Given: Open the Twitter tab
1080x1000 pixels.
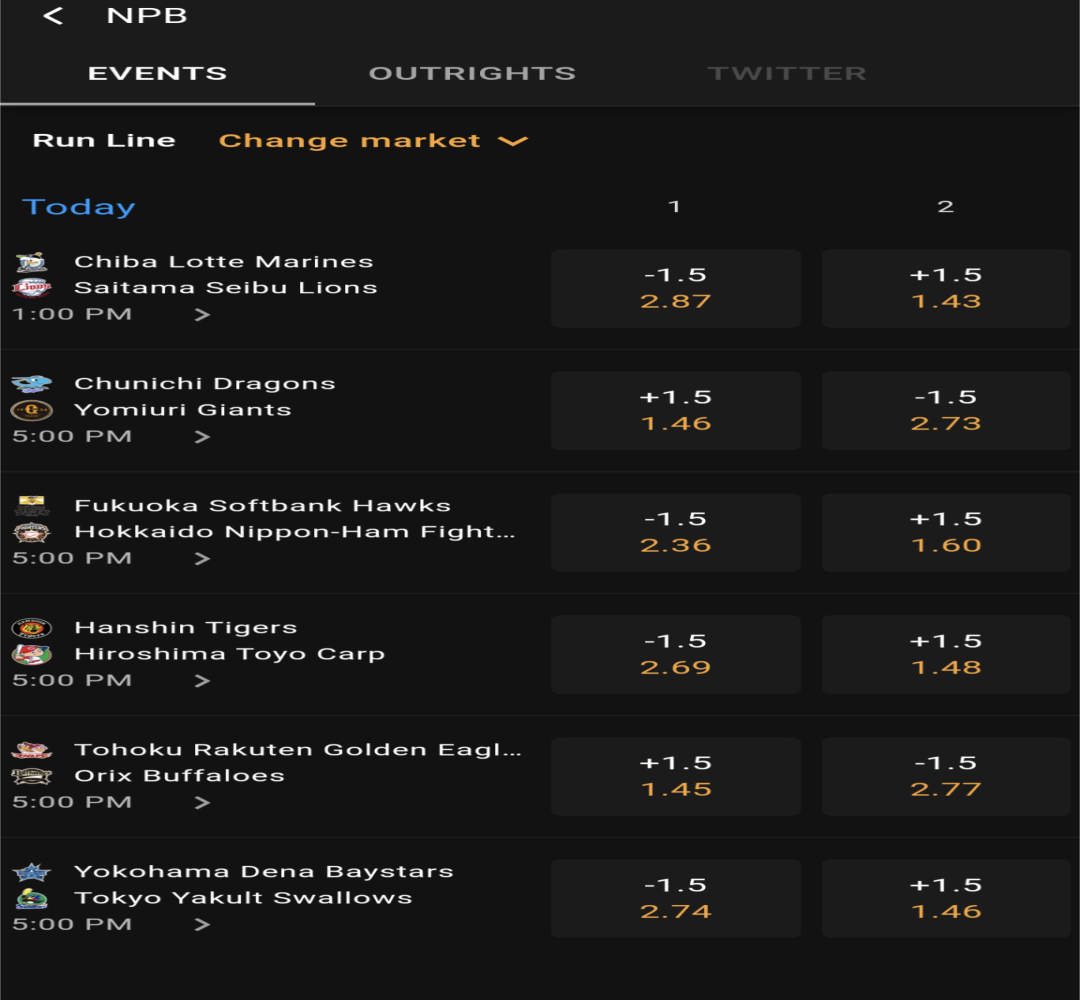Looking at the screenshot, I should click(x=787, y=73).
